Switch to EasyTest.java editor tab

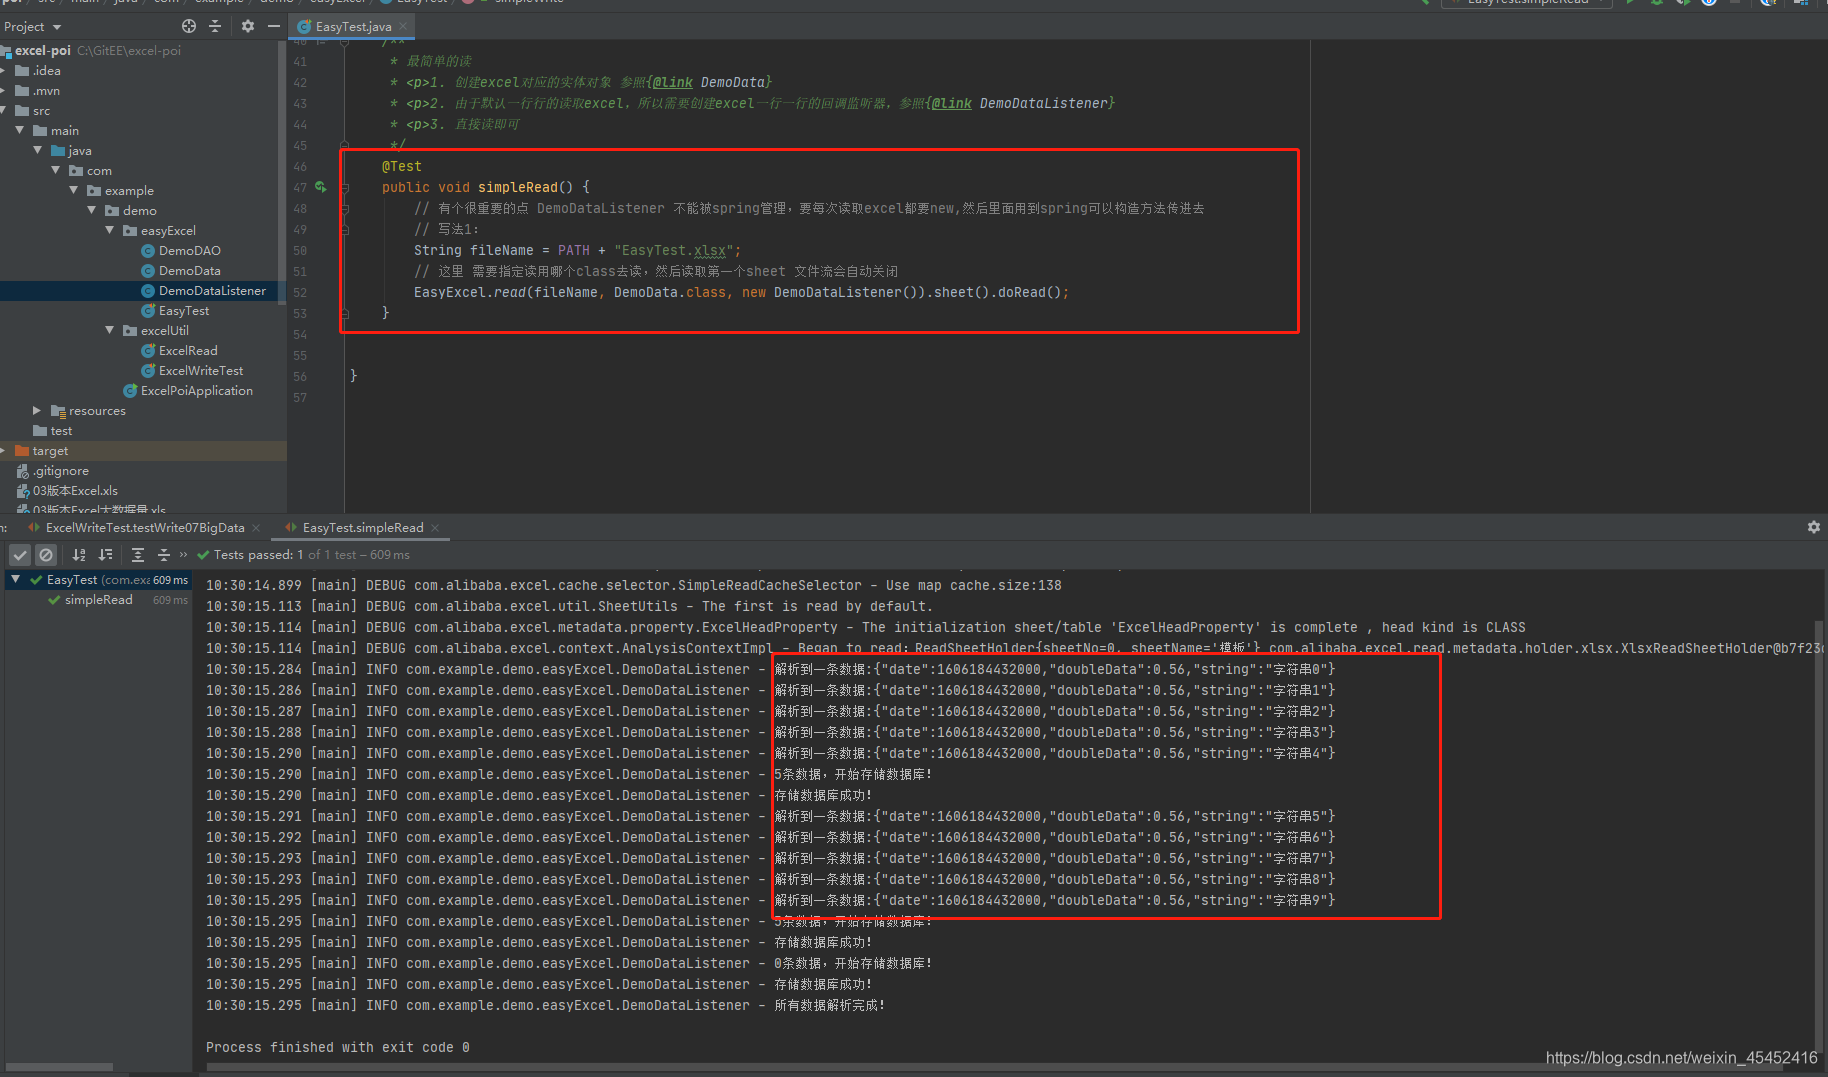pos(353,26)
